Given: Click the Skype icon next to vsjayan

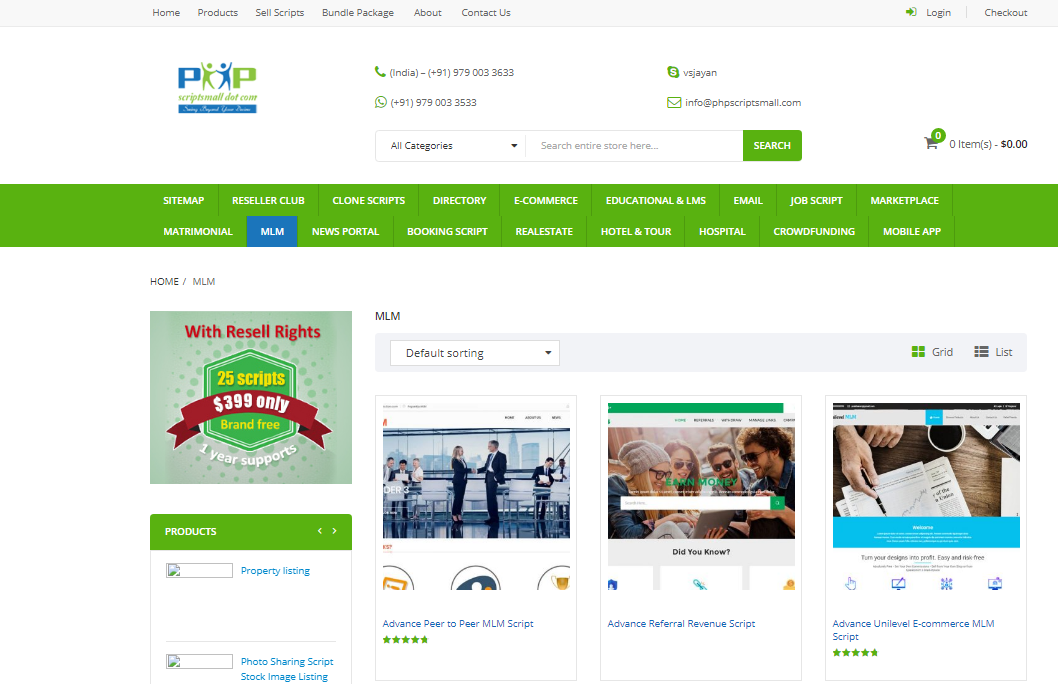Looking at the screenshot, I should (x=673, y=72).
